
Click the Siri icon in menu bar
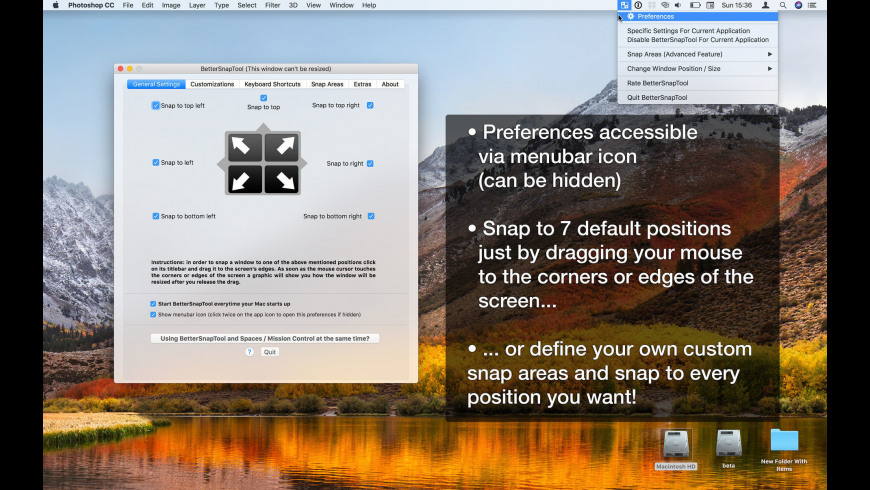pyautogui.click(x=798, y=5)
